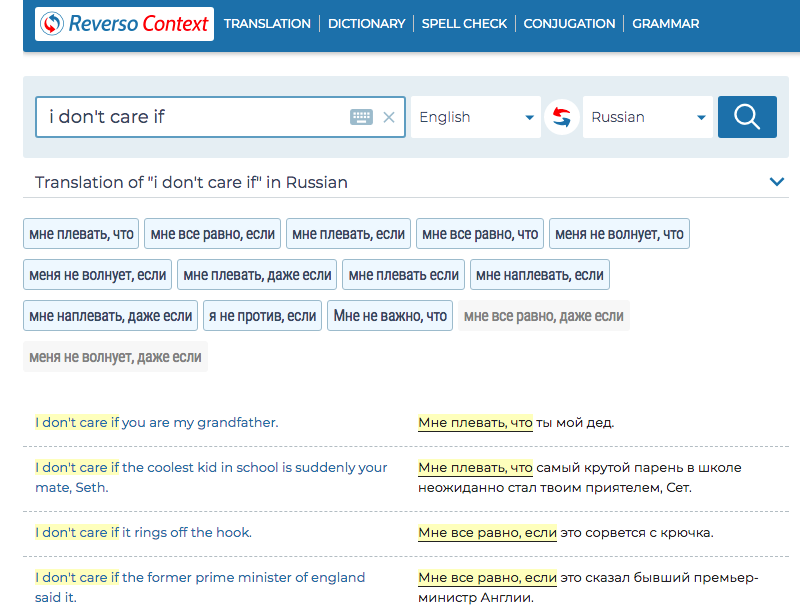Open the Grammar menu link
The width and height of the screenshot is (800, 614).
[x=665, y=23]
